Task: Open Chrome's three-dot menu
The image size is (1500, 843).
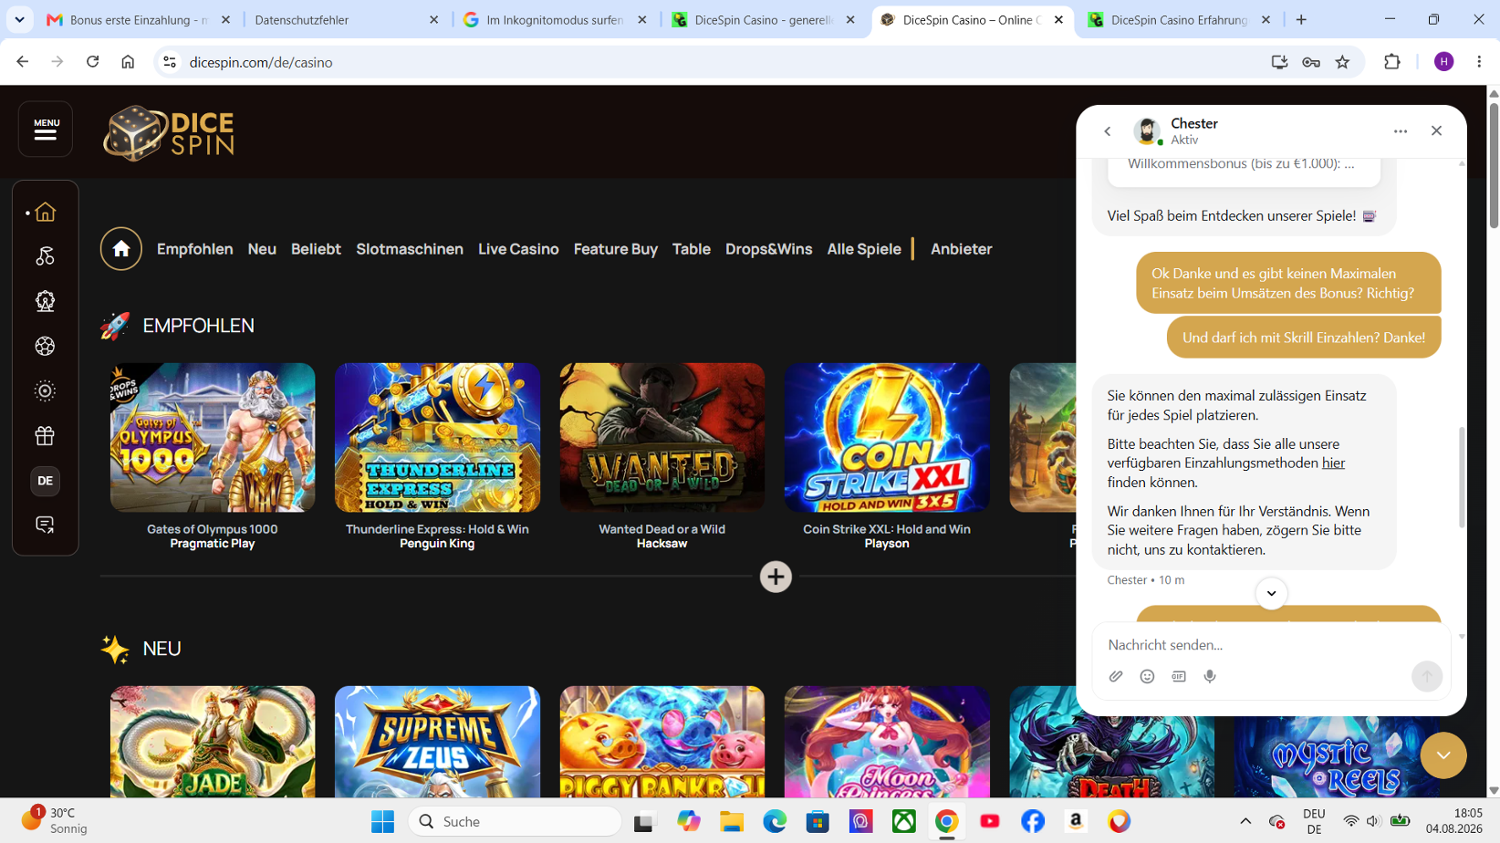Action: 1479,62
